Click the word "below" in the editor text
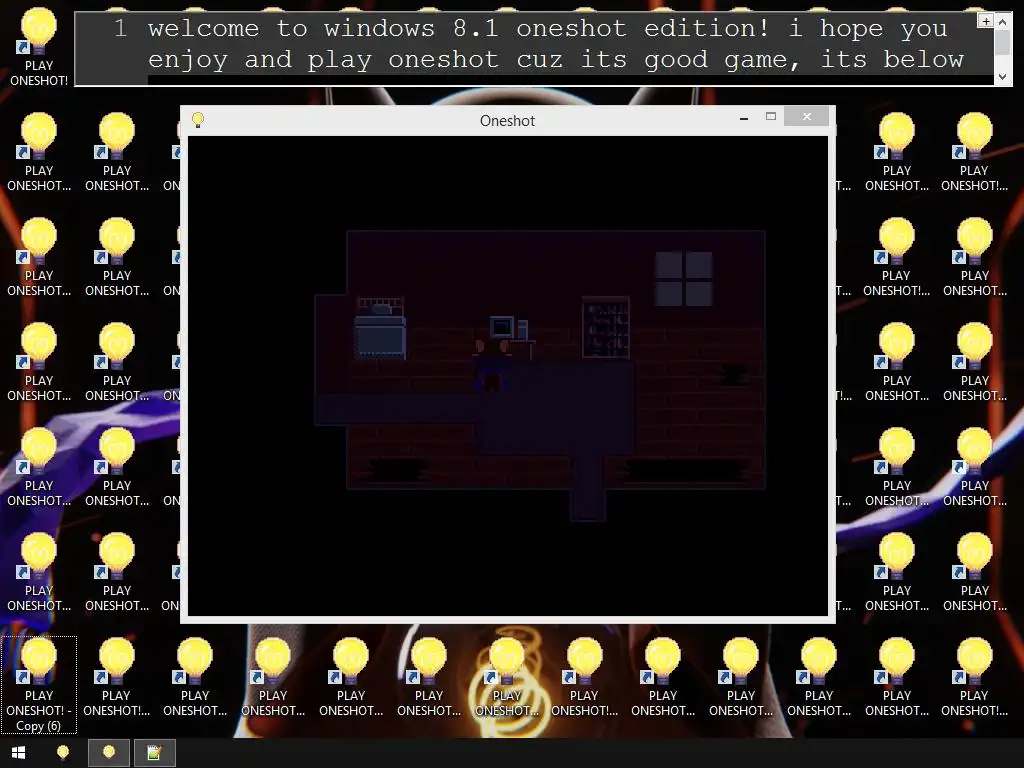1024x768 pixels. coord(923,59)
